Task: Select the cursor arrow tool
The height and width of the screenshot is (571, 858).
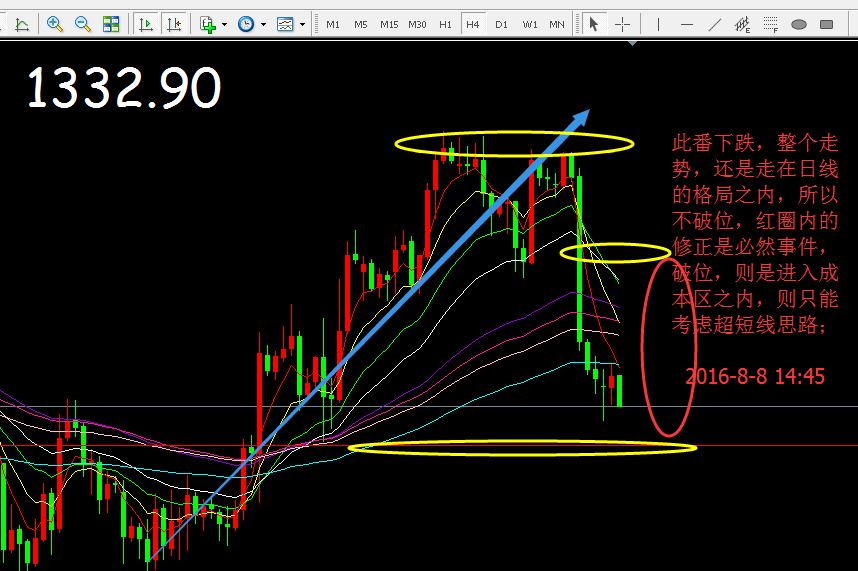Action: [x=594, y=25]
